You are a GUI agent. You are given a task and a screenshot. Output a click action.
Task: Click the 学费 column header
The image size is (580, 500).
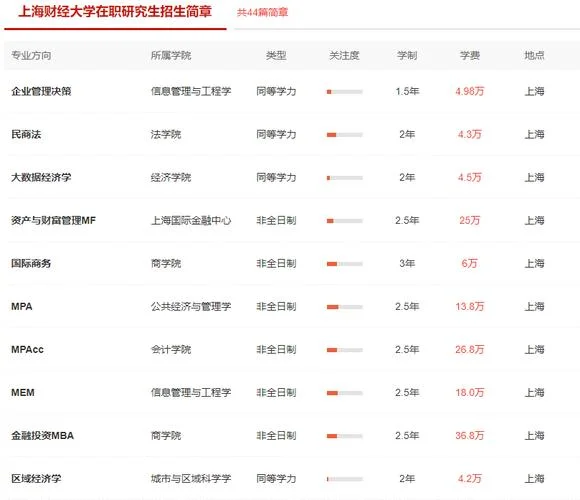tap(470, 55)
